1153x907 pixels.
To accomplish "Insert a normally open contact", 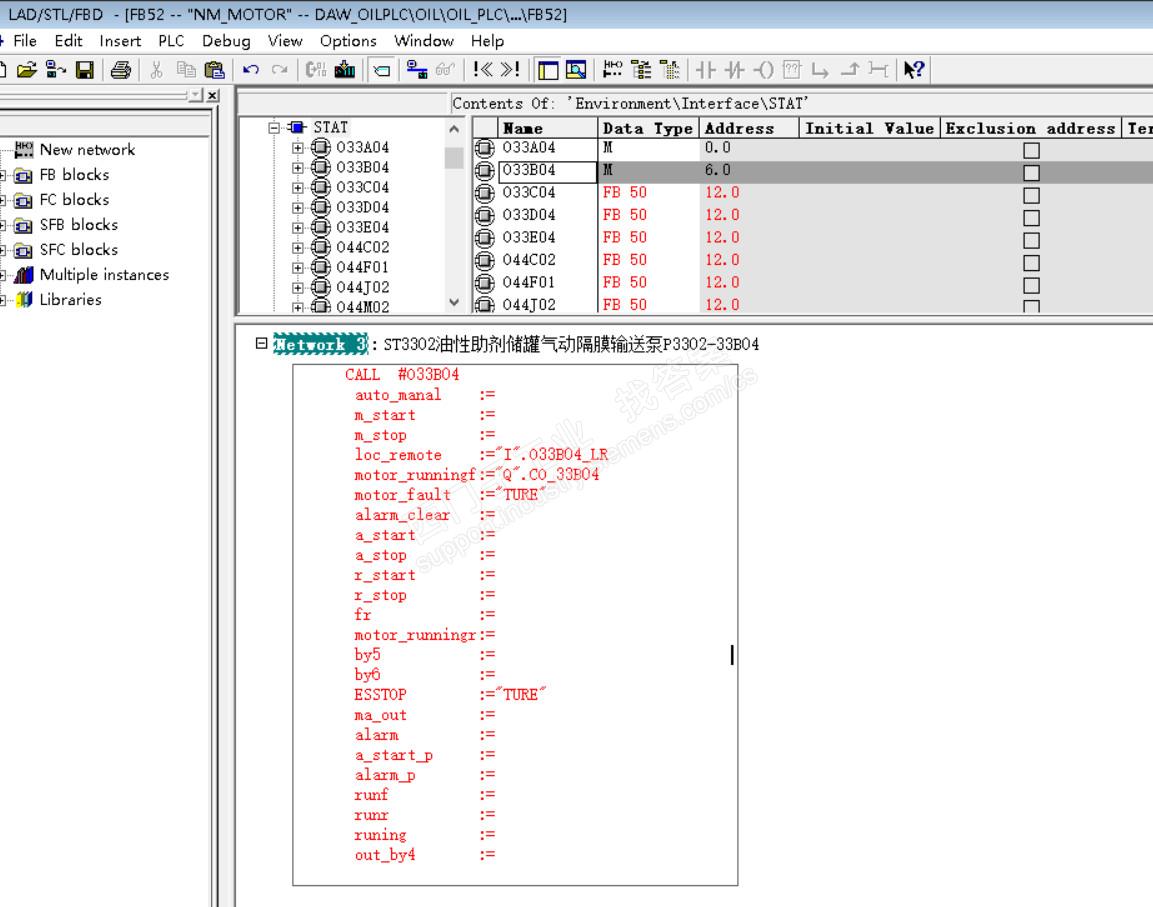I will (706, 70).
